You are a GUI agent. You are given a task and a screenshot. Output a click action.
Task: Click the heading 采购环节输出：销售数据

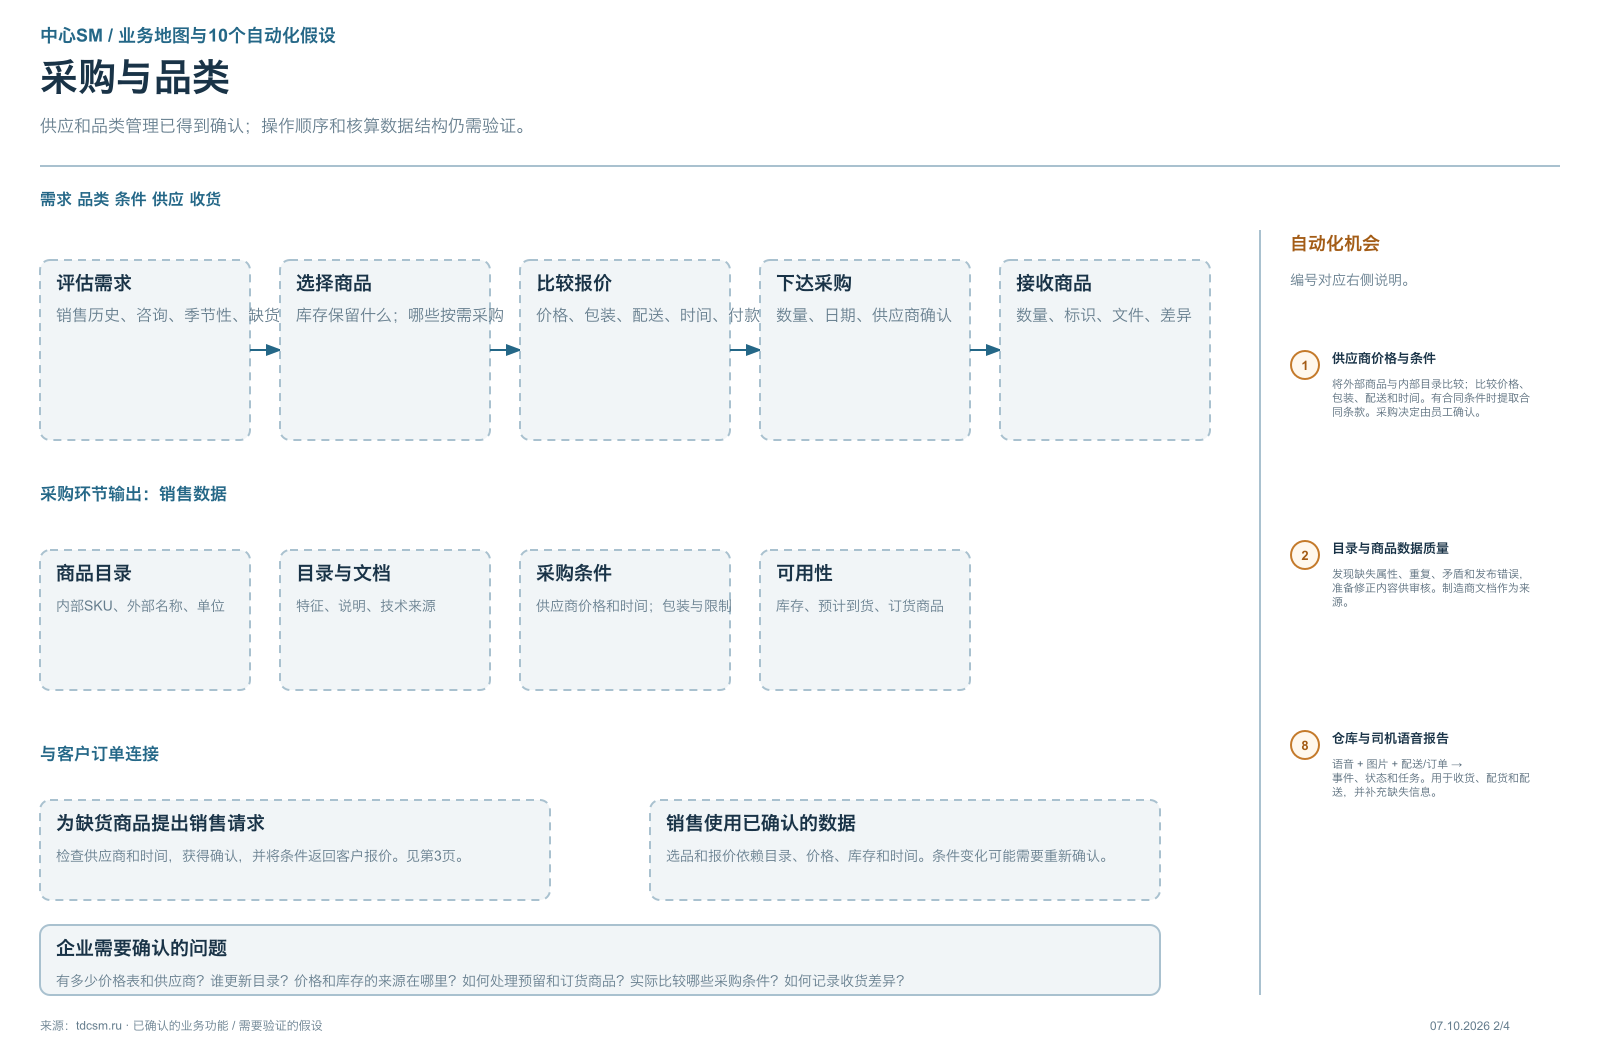click(133, 494)
